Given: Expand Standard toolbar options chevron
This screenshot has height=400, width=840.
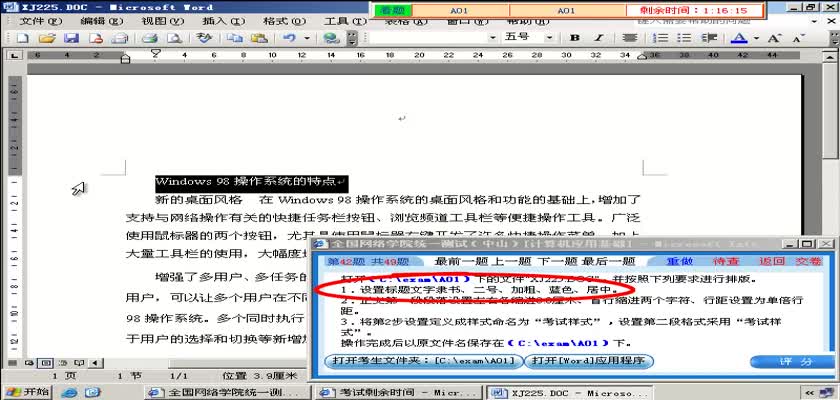Looking at the screenshot, I should (x=352, y=38).
